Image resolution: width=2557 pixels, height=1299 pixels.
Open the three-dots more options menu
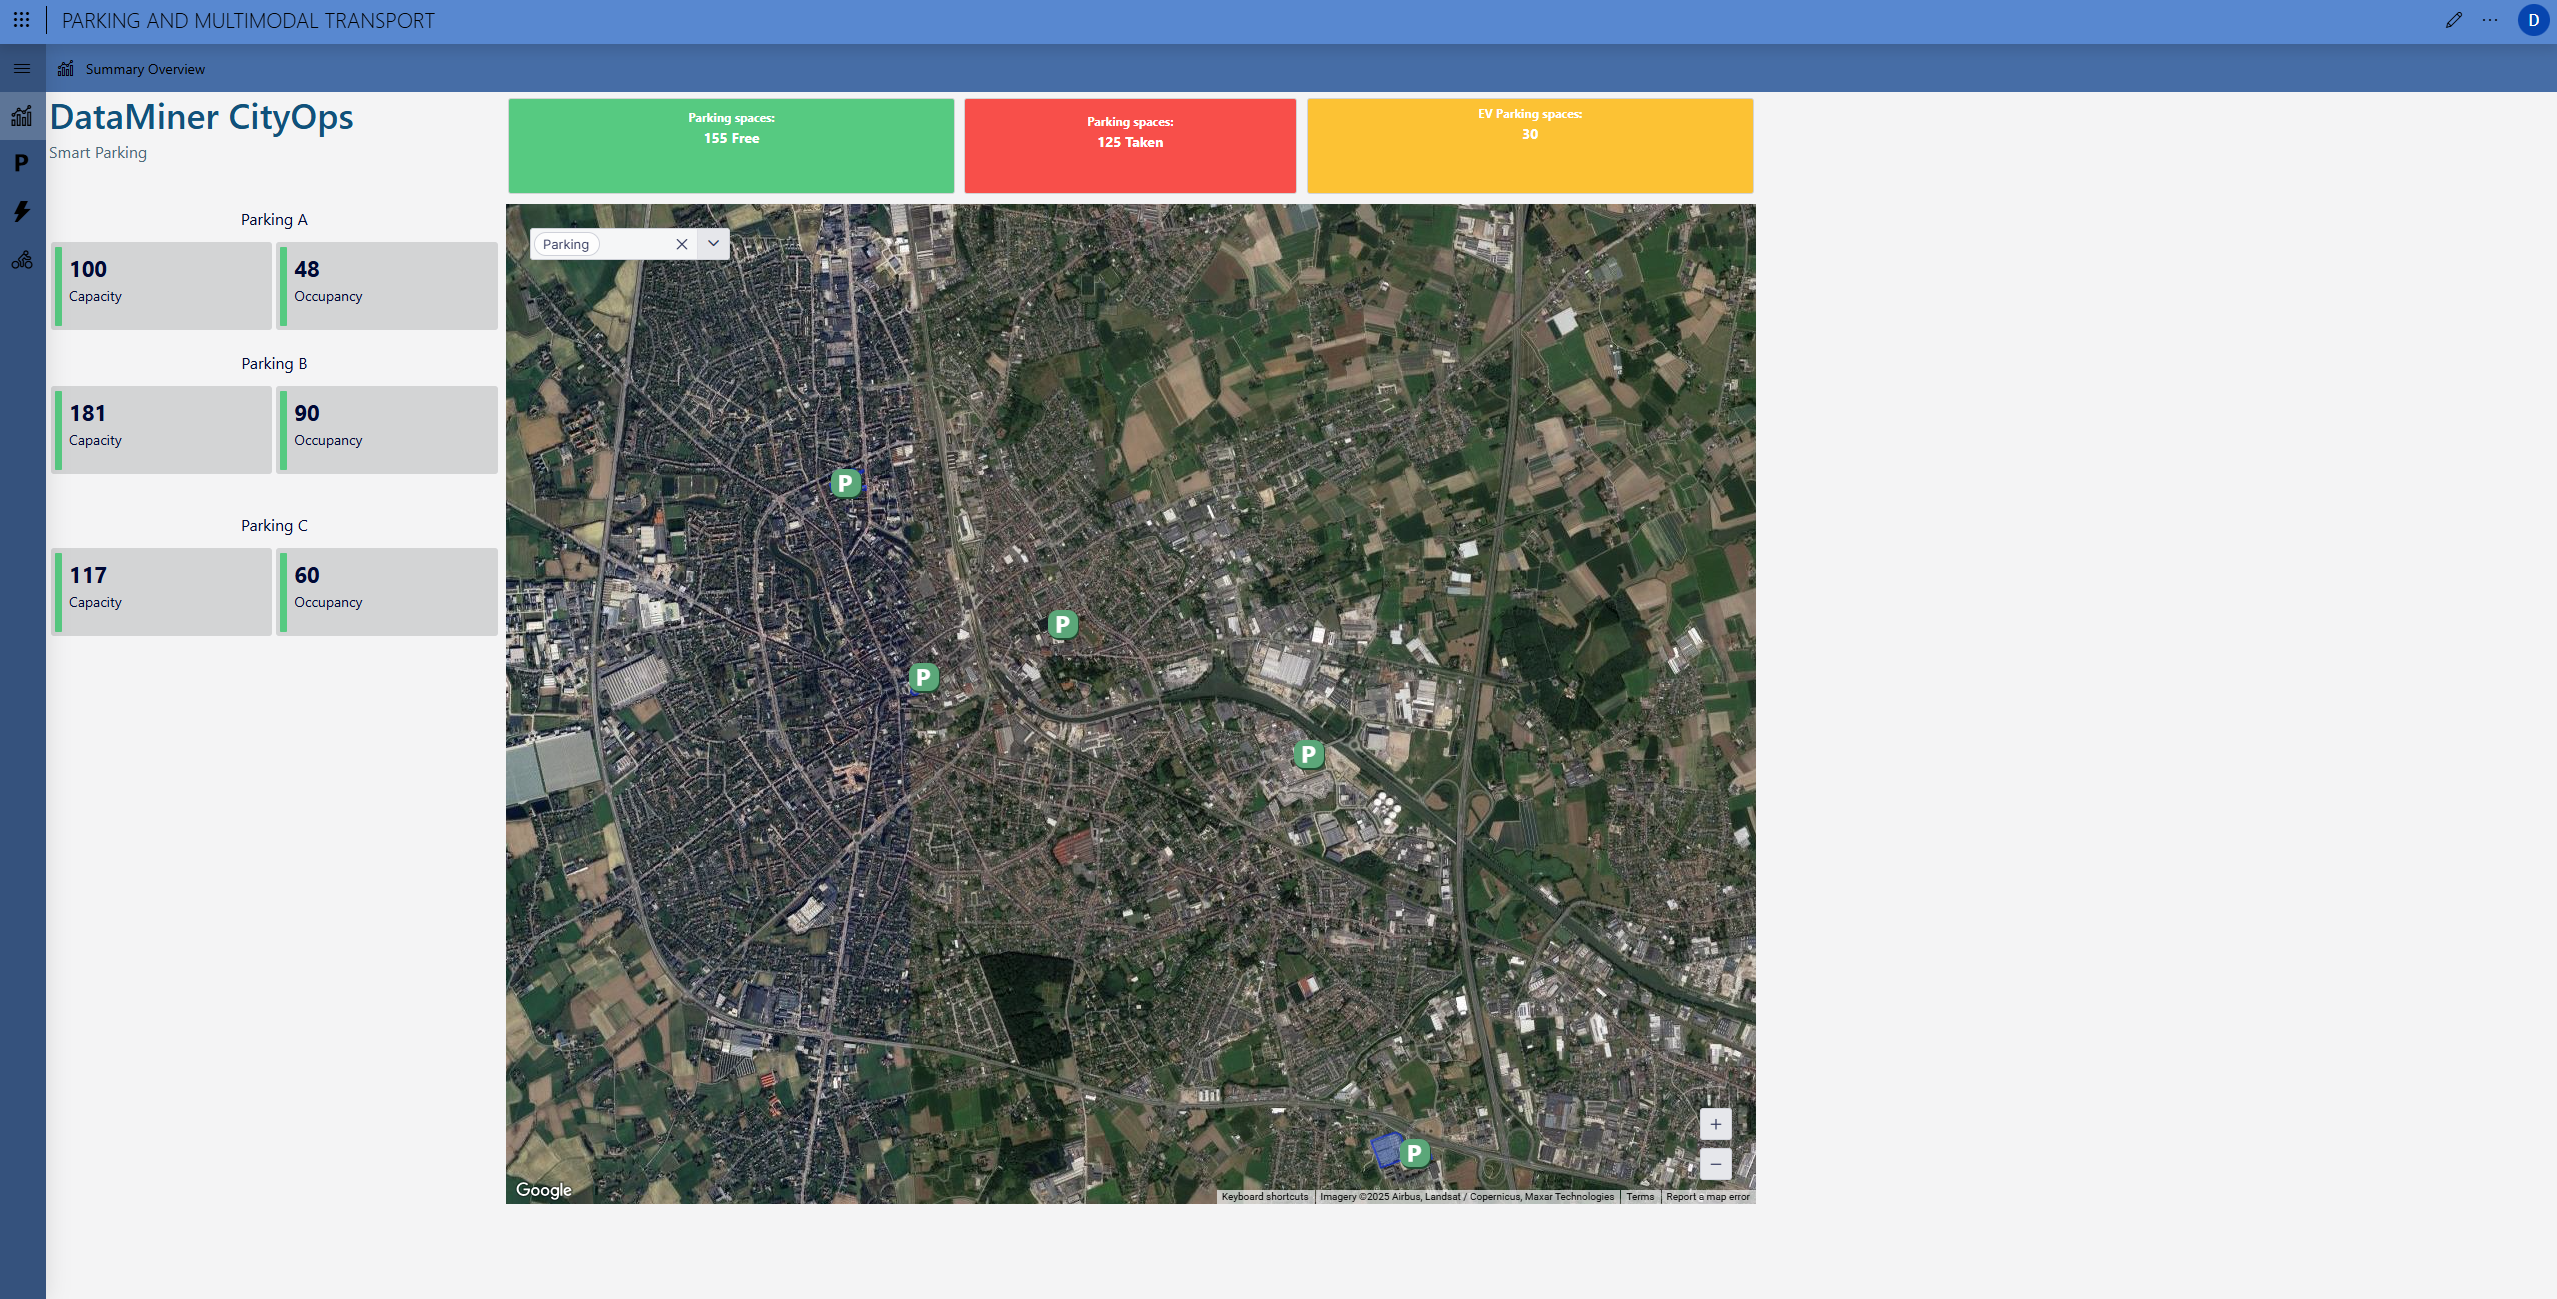click(2490, 20)
